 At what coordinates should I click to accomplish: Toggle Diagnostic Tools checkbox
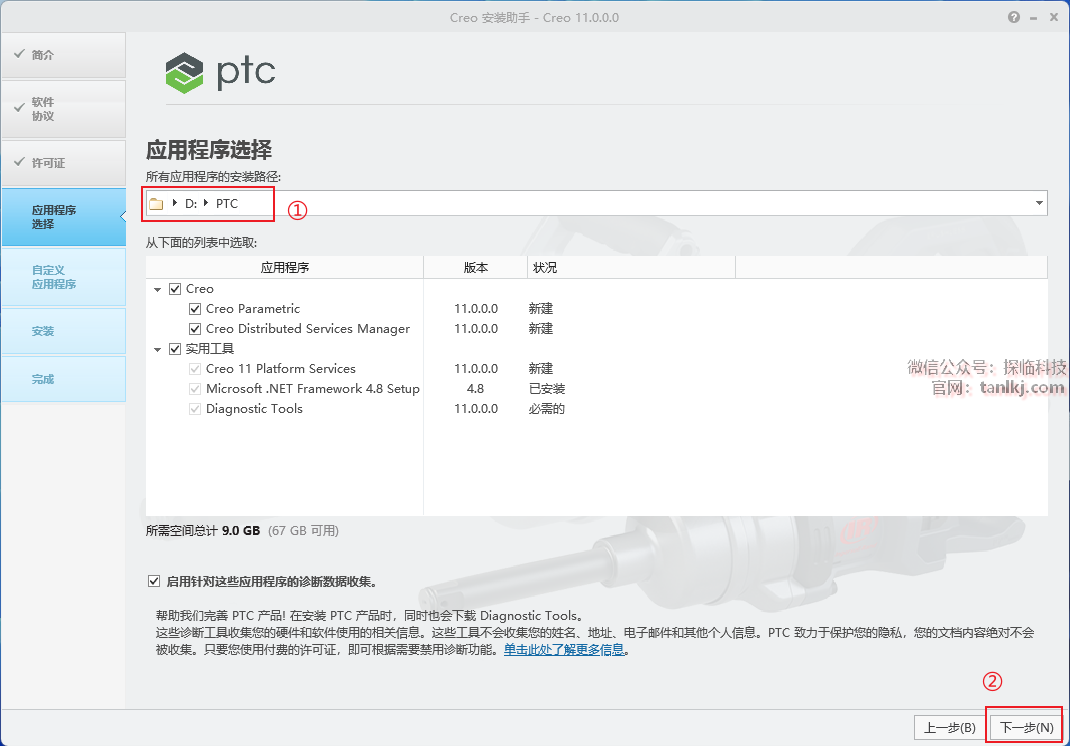(x=194, y=409)
